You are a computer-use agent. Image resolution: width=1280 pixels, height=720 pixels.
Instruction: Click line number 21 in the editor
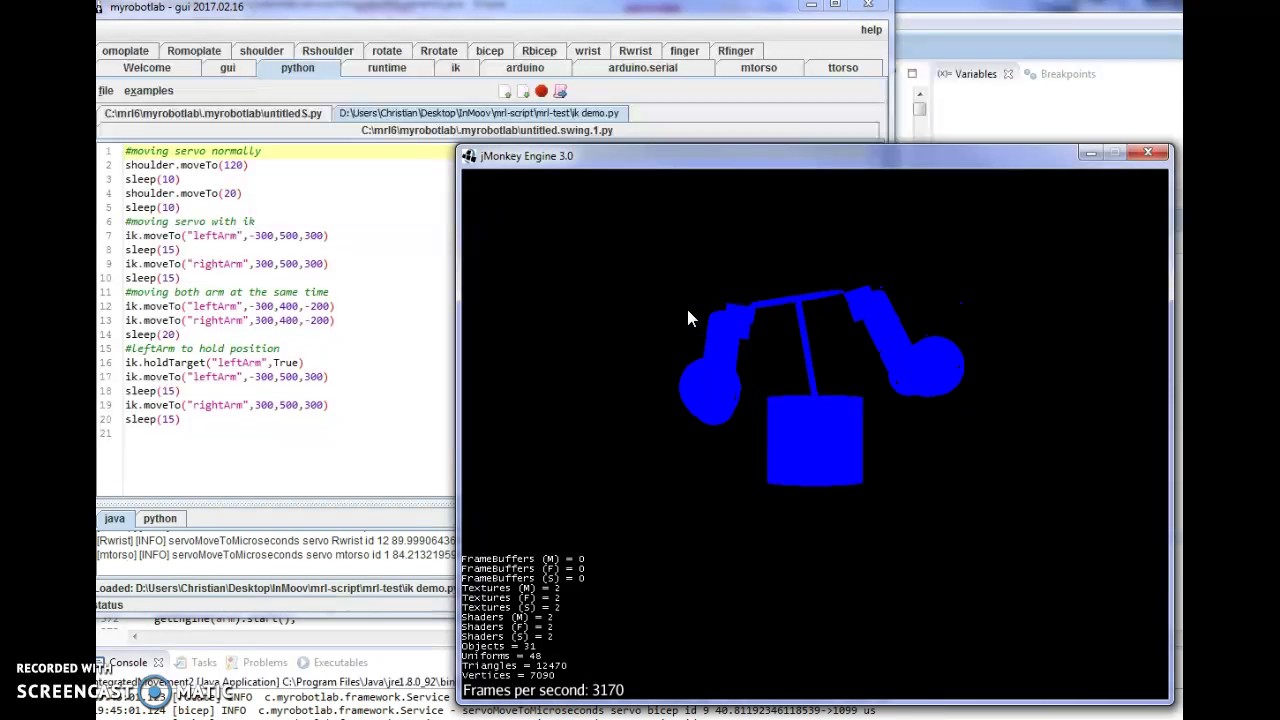pyautogui.click(x=106, y=434)
